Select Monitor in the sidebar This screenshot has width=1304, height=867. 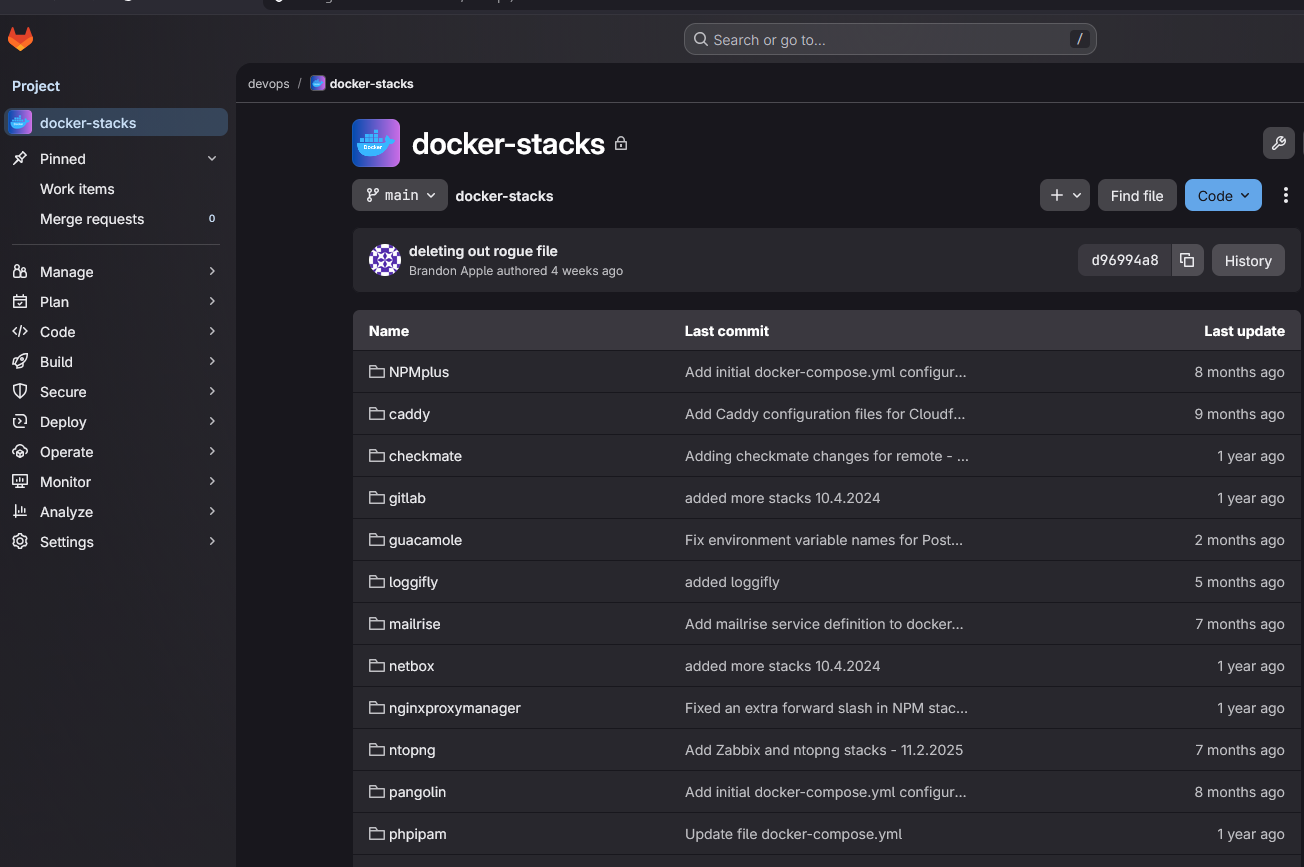coord(116,482)
